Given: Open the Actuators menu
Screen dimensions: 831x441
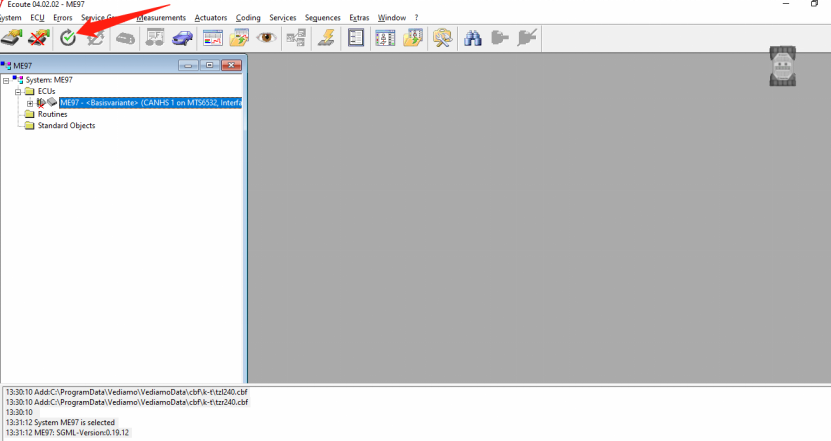Looking at the screenshot, I should click(211, 18).
